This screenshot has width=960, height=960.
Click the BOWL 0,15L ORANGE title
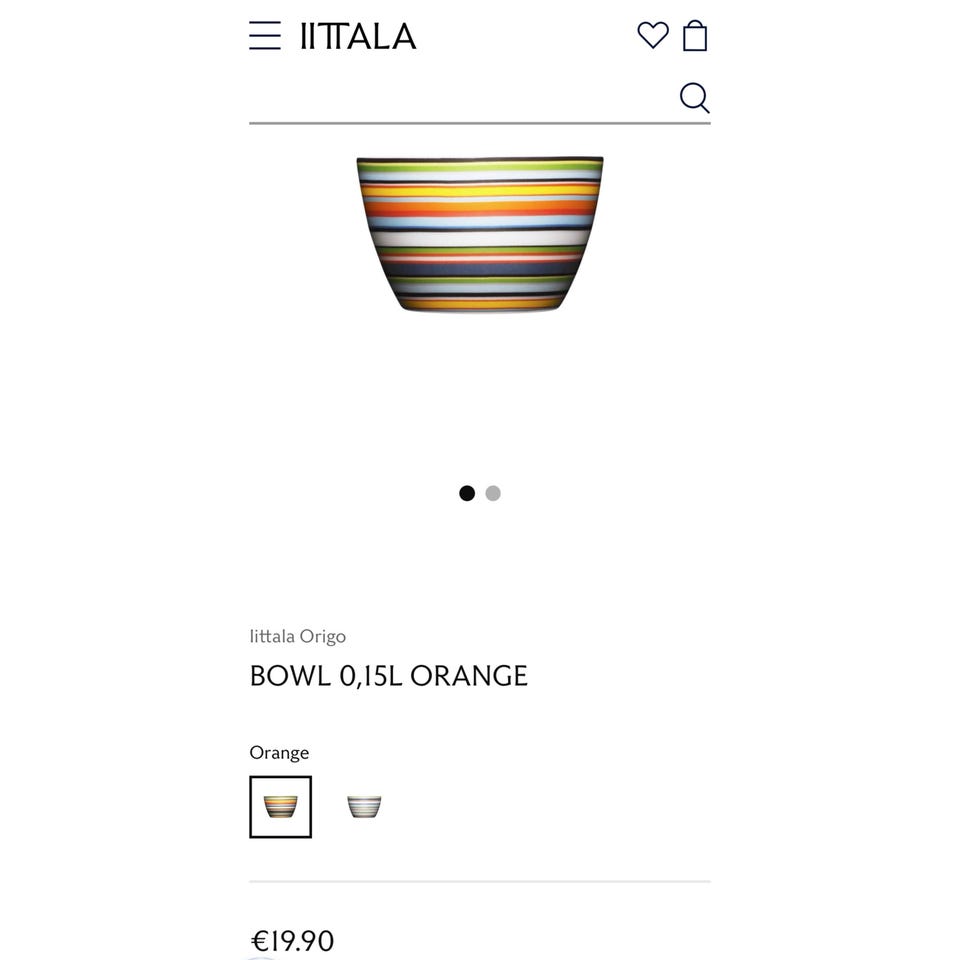[388, 676]
